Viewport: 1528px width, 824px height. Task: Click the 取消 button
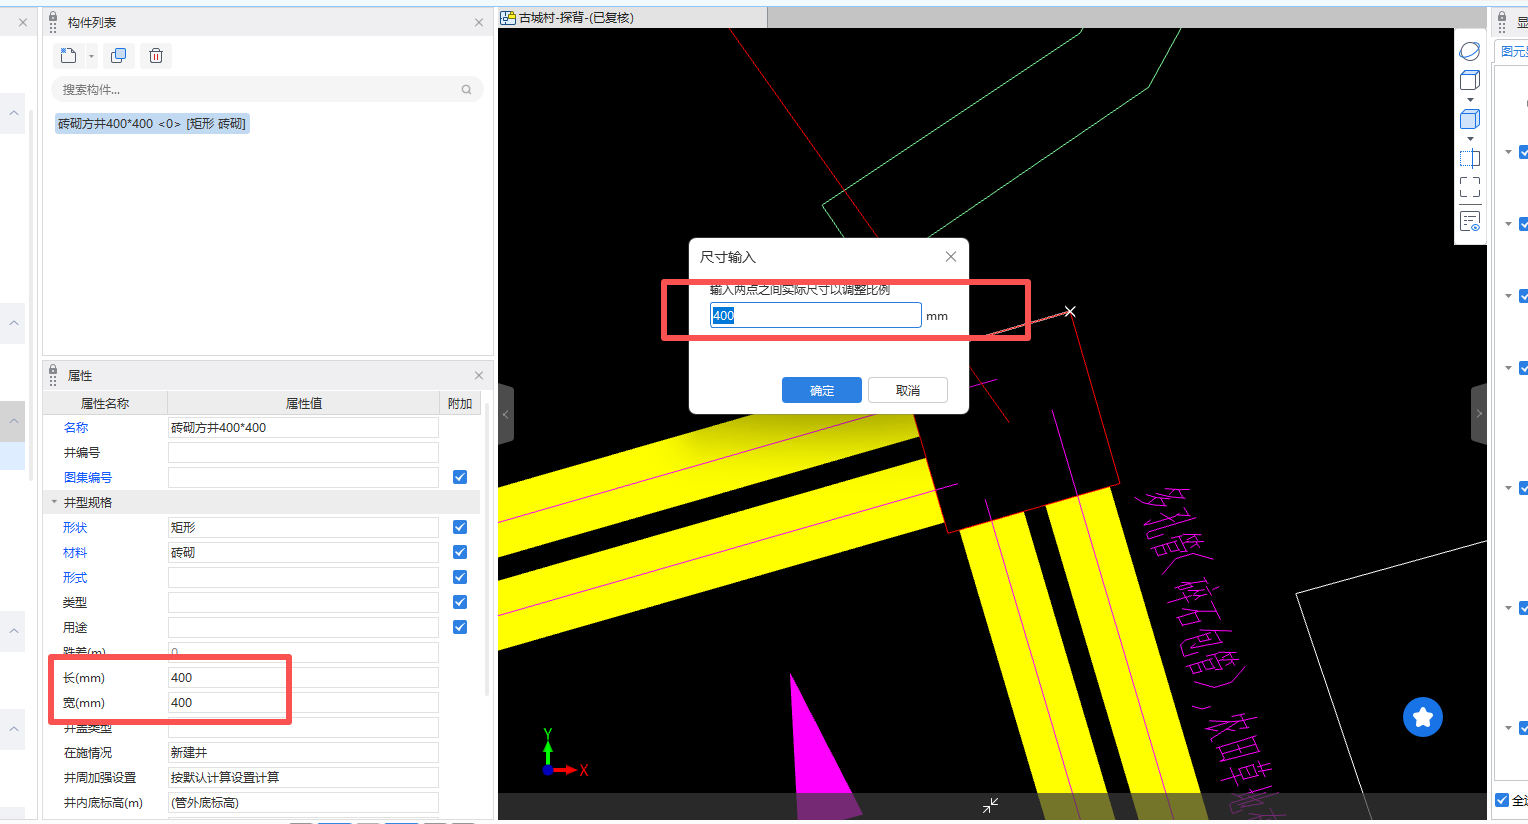tap(908, 390)
